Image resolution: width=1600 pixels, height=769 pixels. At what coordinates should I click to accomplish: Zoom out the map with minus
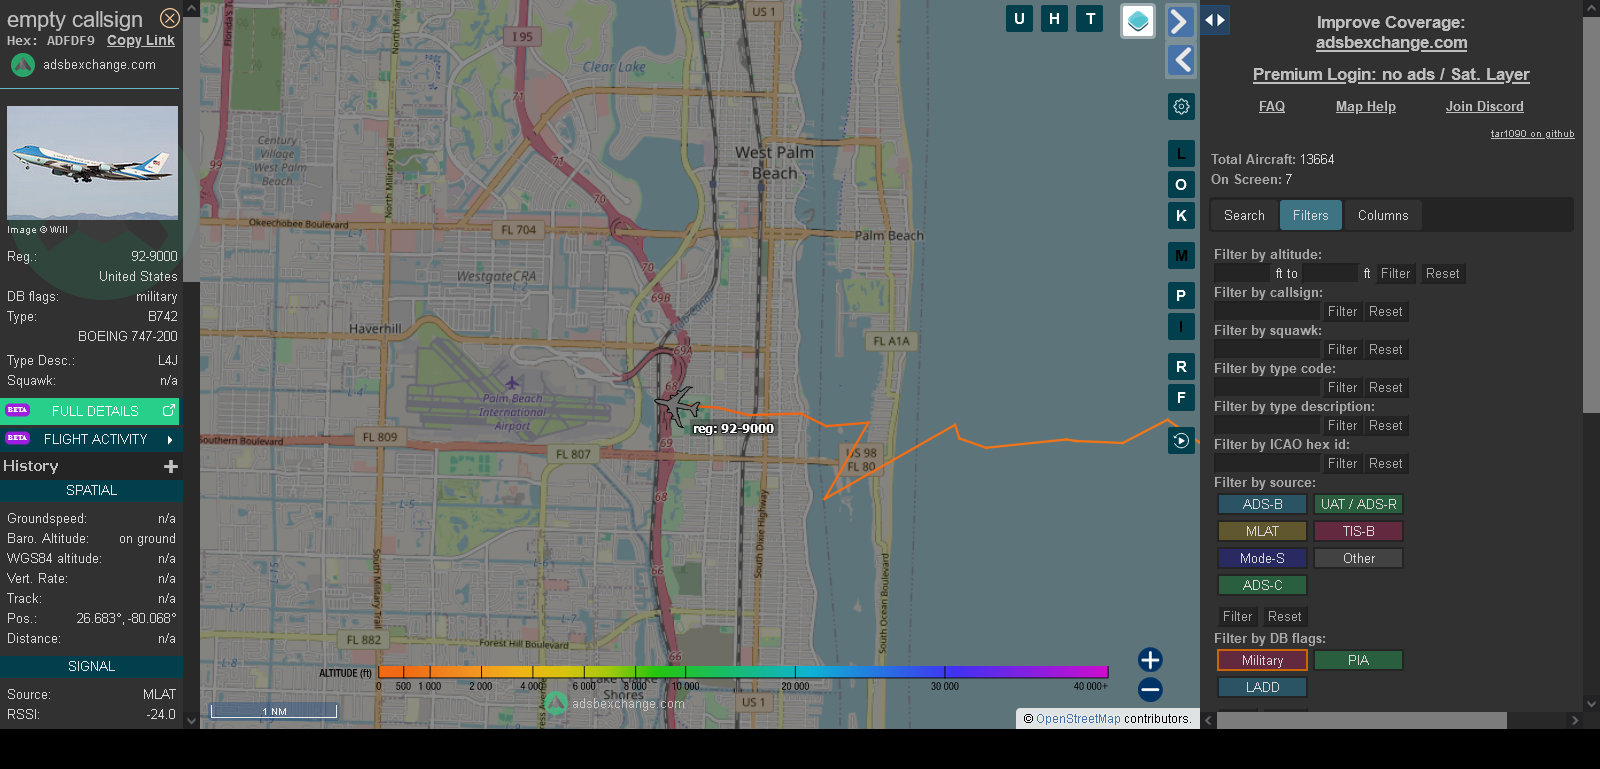tap(1150, 689)
